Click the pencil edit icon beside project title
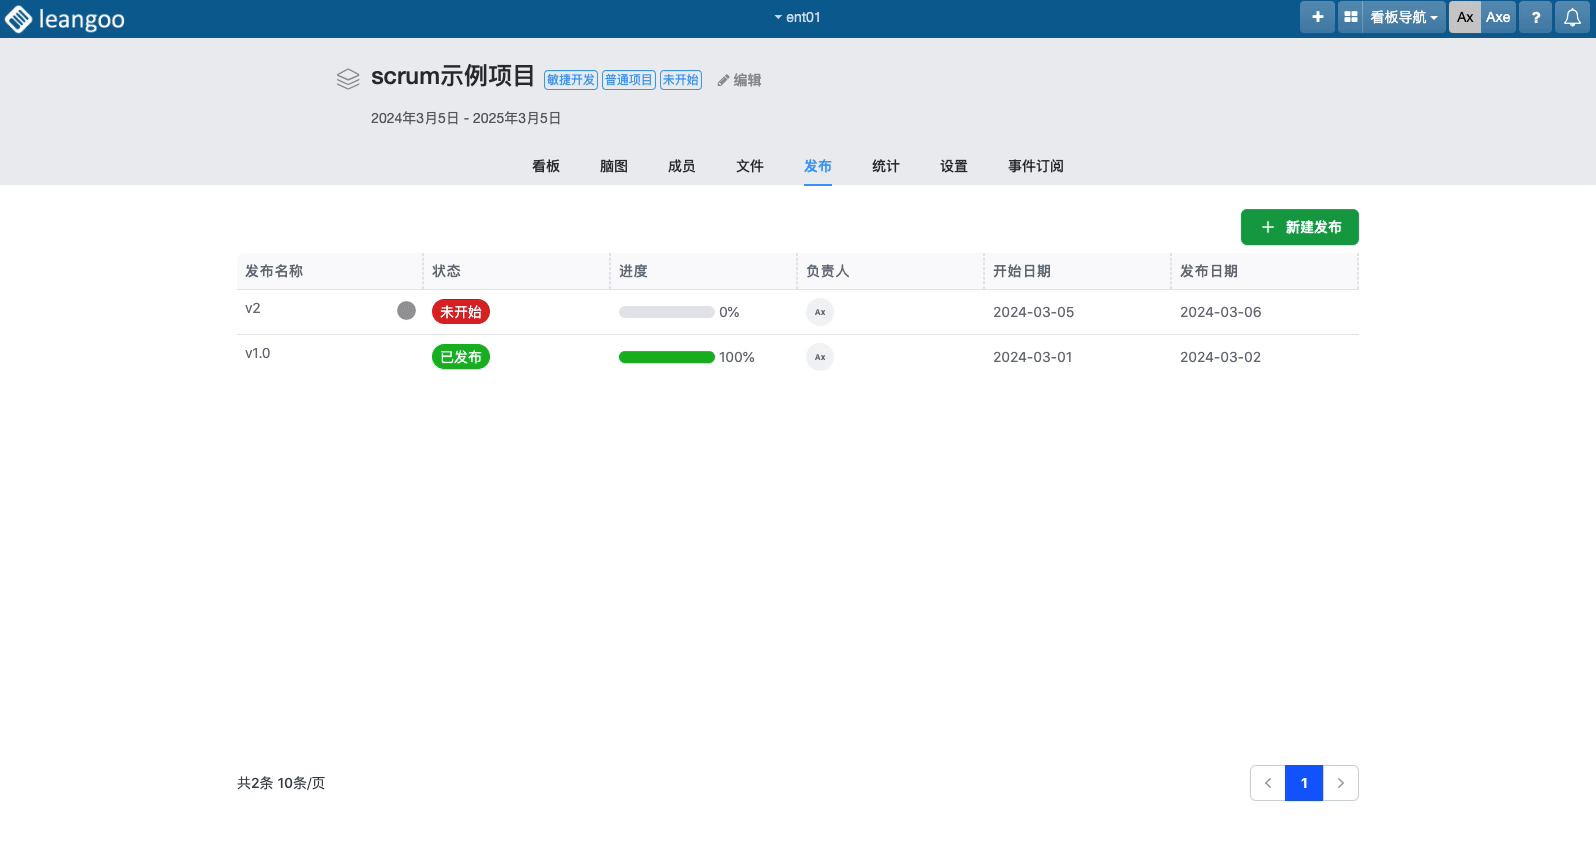Image resolution: width=1596 pixels, height=862 pixels. pos(723,80)
